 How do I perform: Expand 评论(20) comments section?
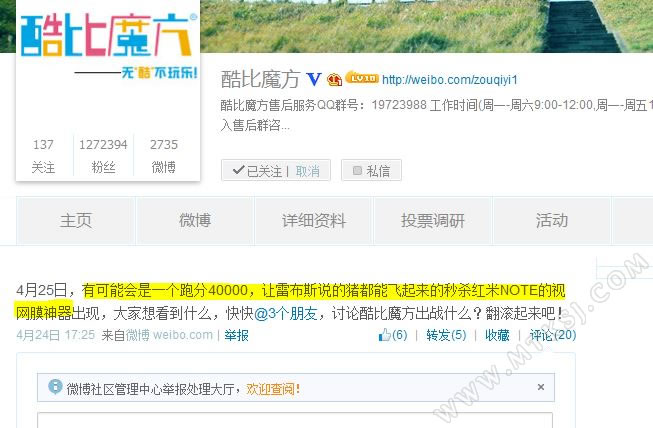click(x=553, y=335)
